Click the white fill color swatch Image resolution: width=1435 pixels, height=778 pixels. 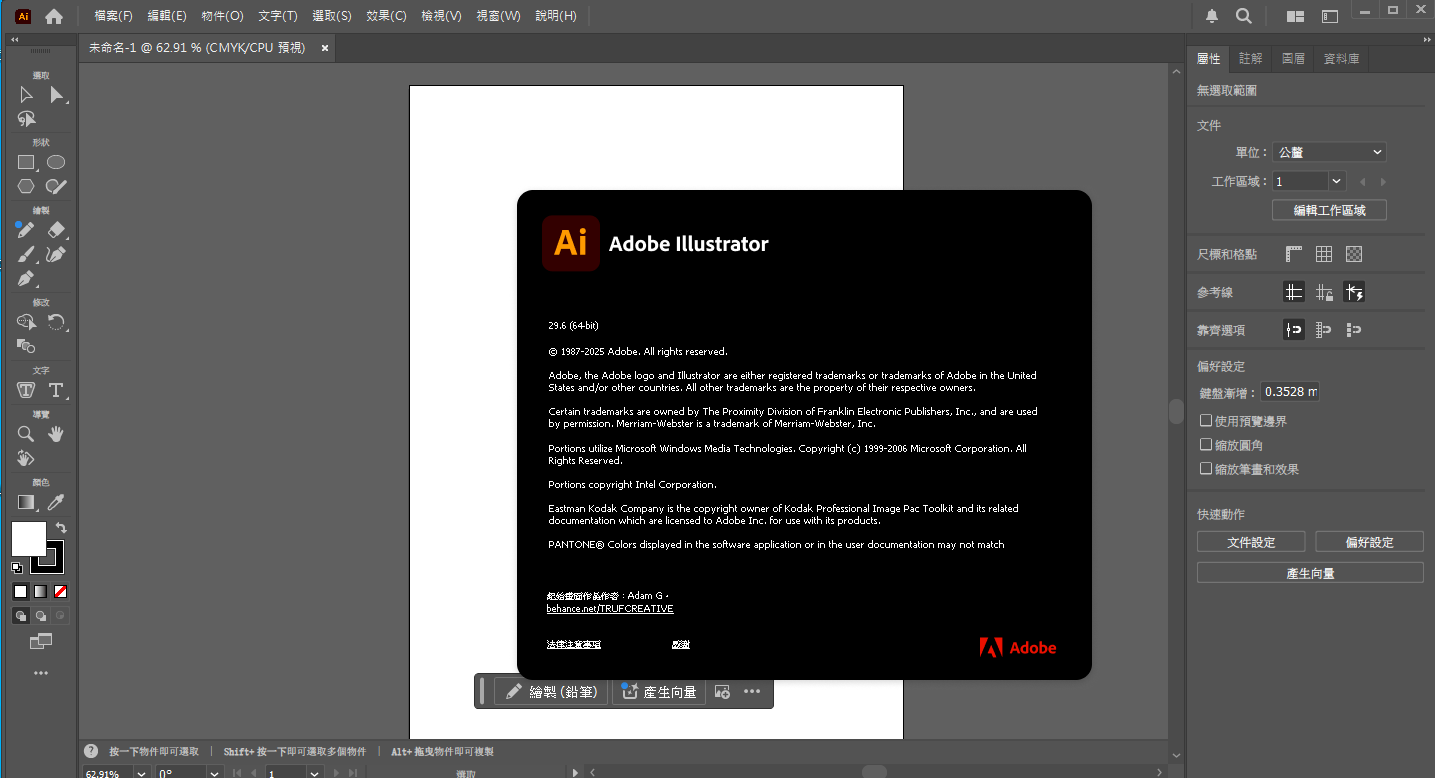coord(29,539)
